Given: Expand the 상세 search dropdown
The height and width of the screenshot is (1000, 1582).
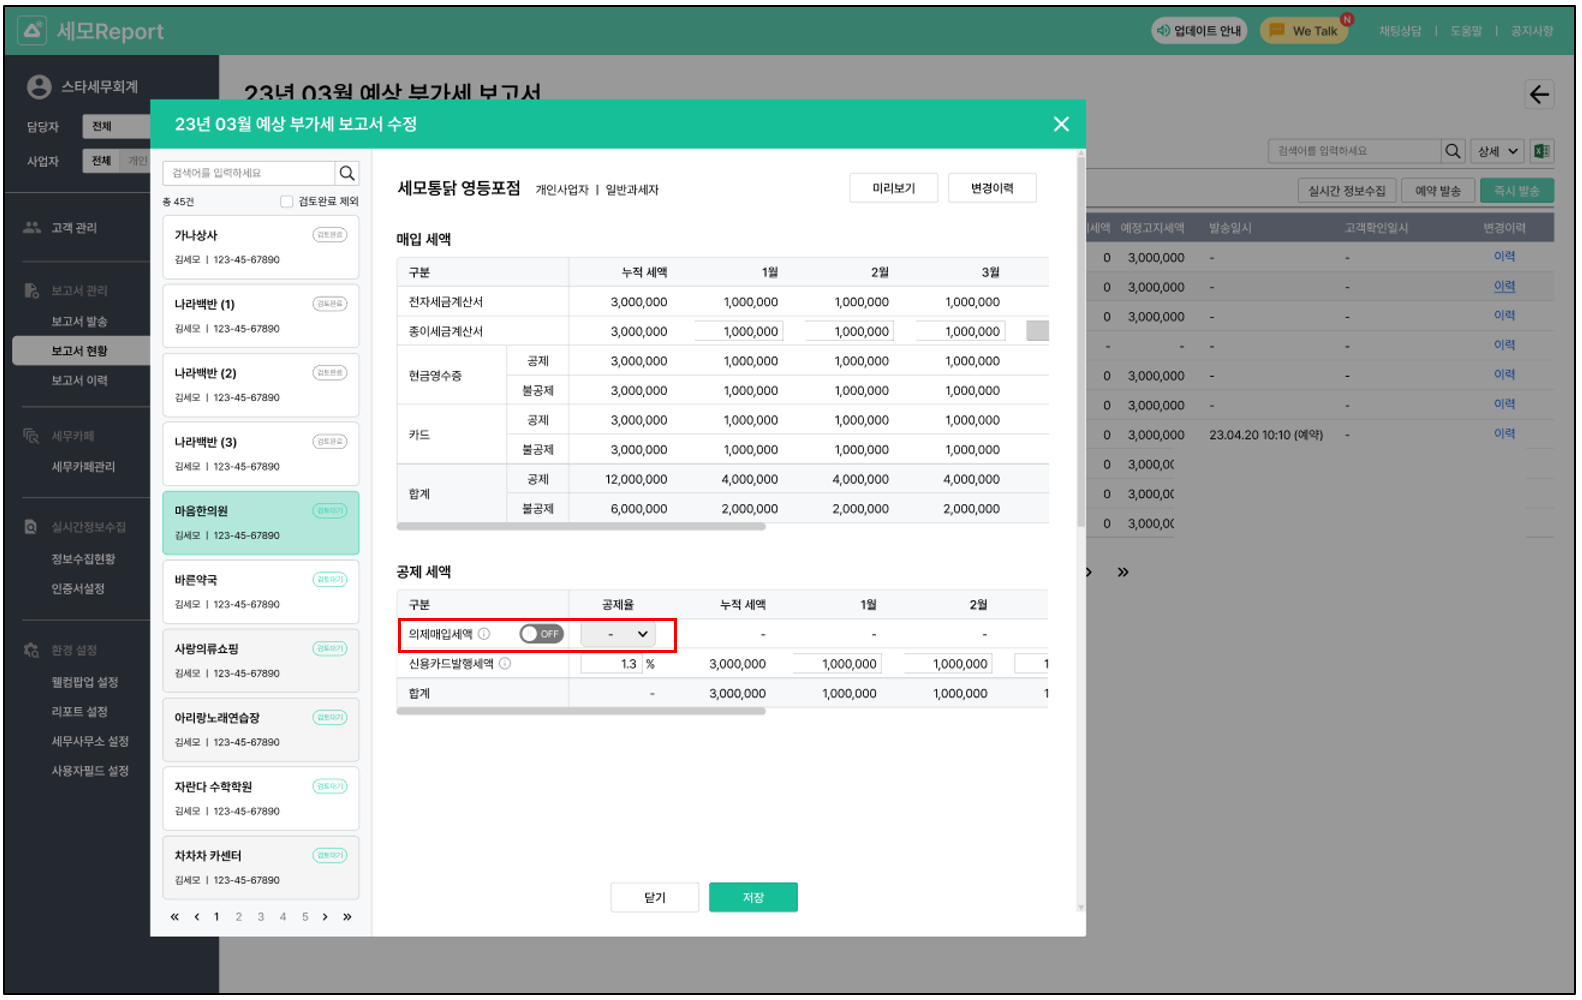Looking at the screenshot, I should coord(1498,151).
